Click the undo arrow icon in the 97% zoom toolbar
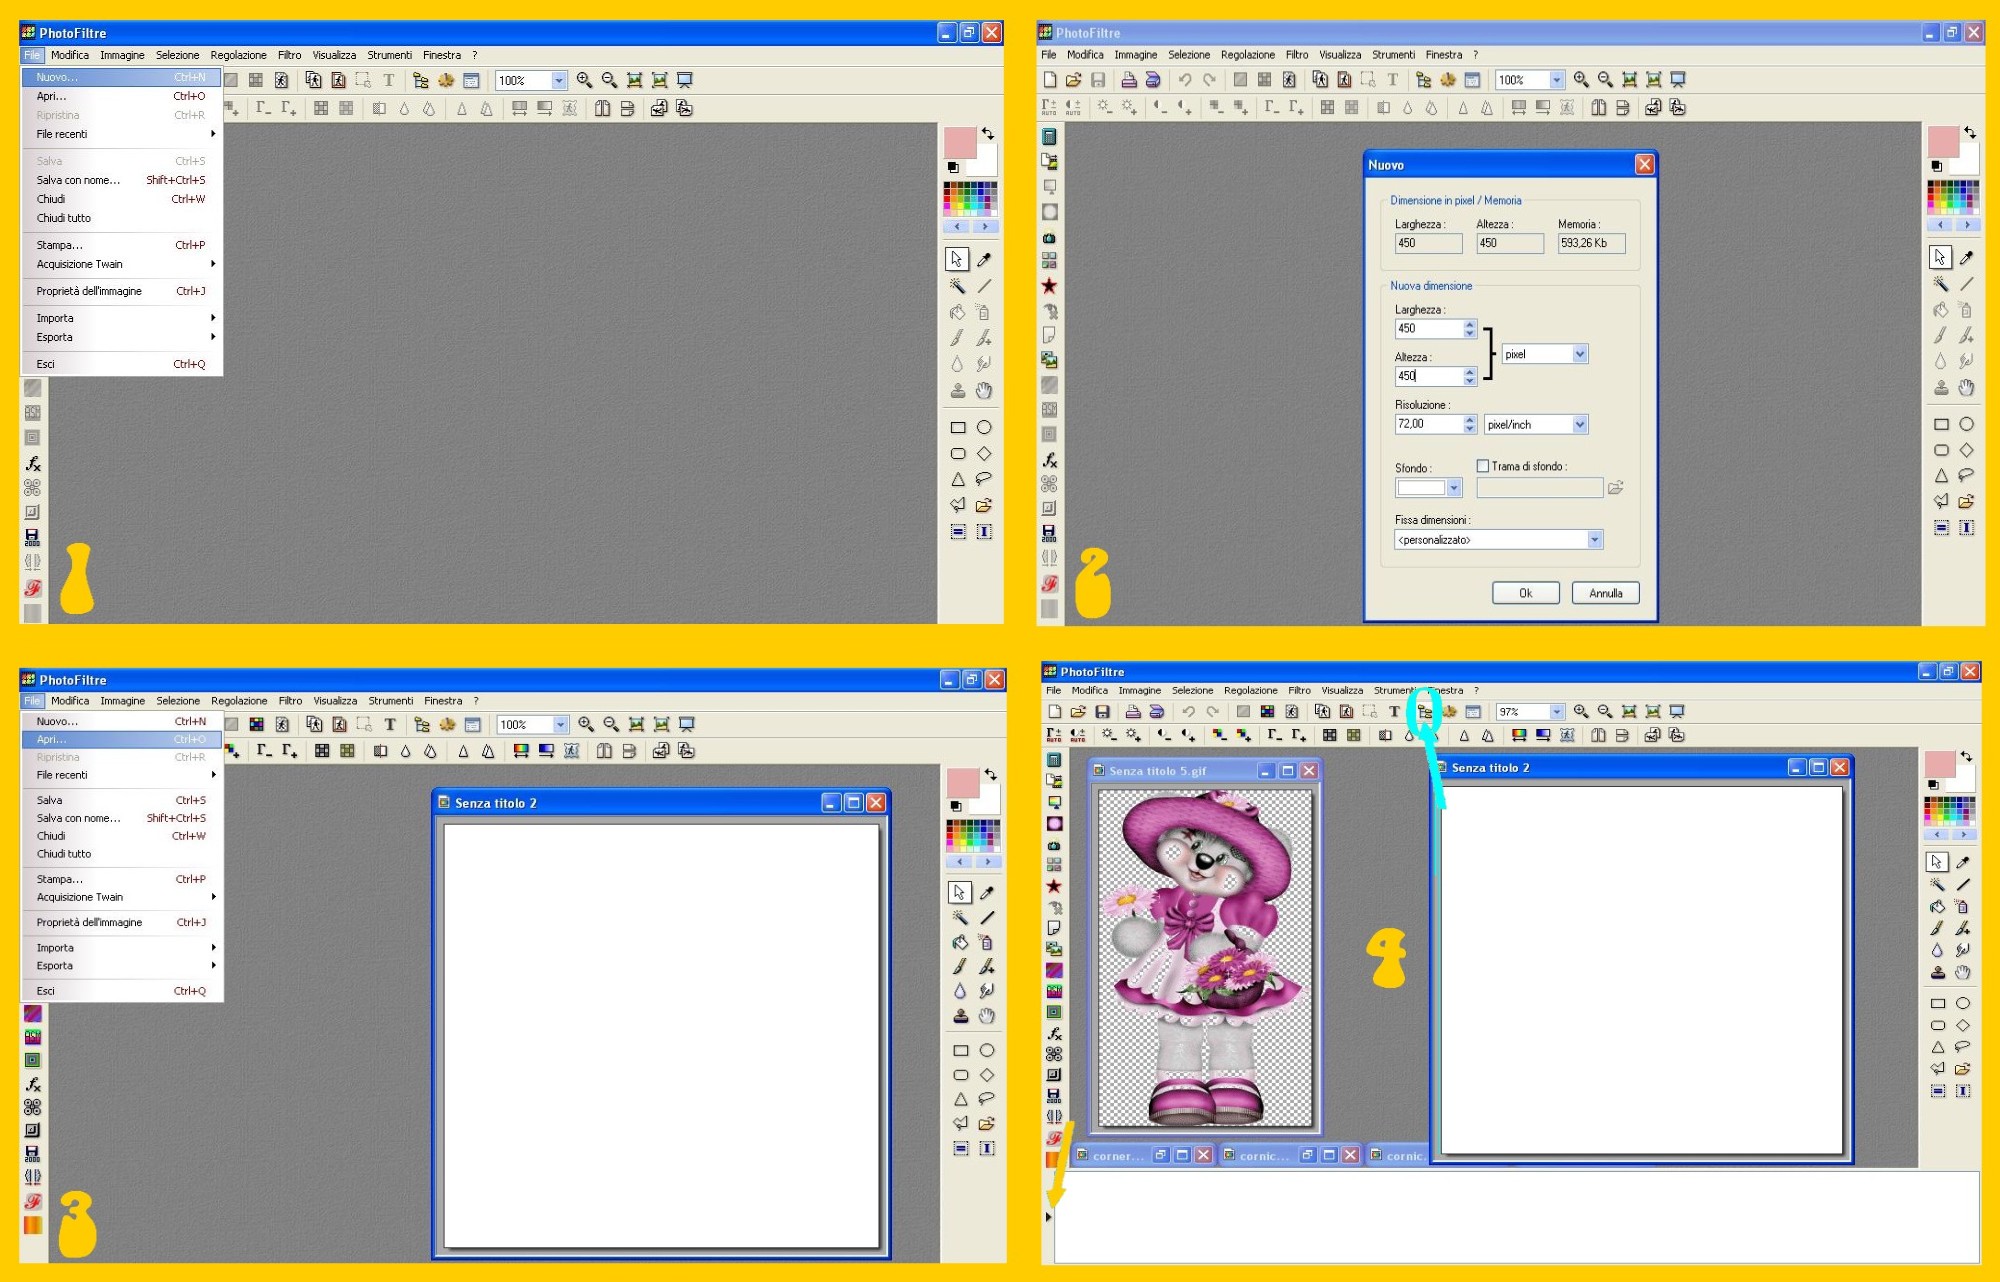 [1188, 712]
